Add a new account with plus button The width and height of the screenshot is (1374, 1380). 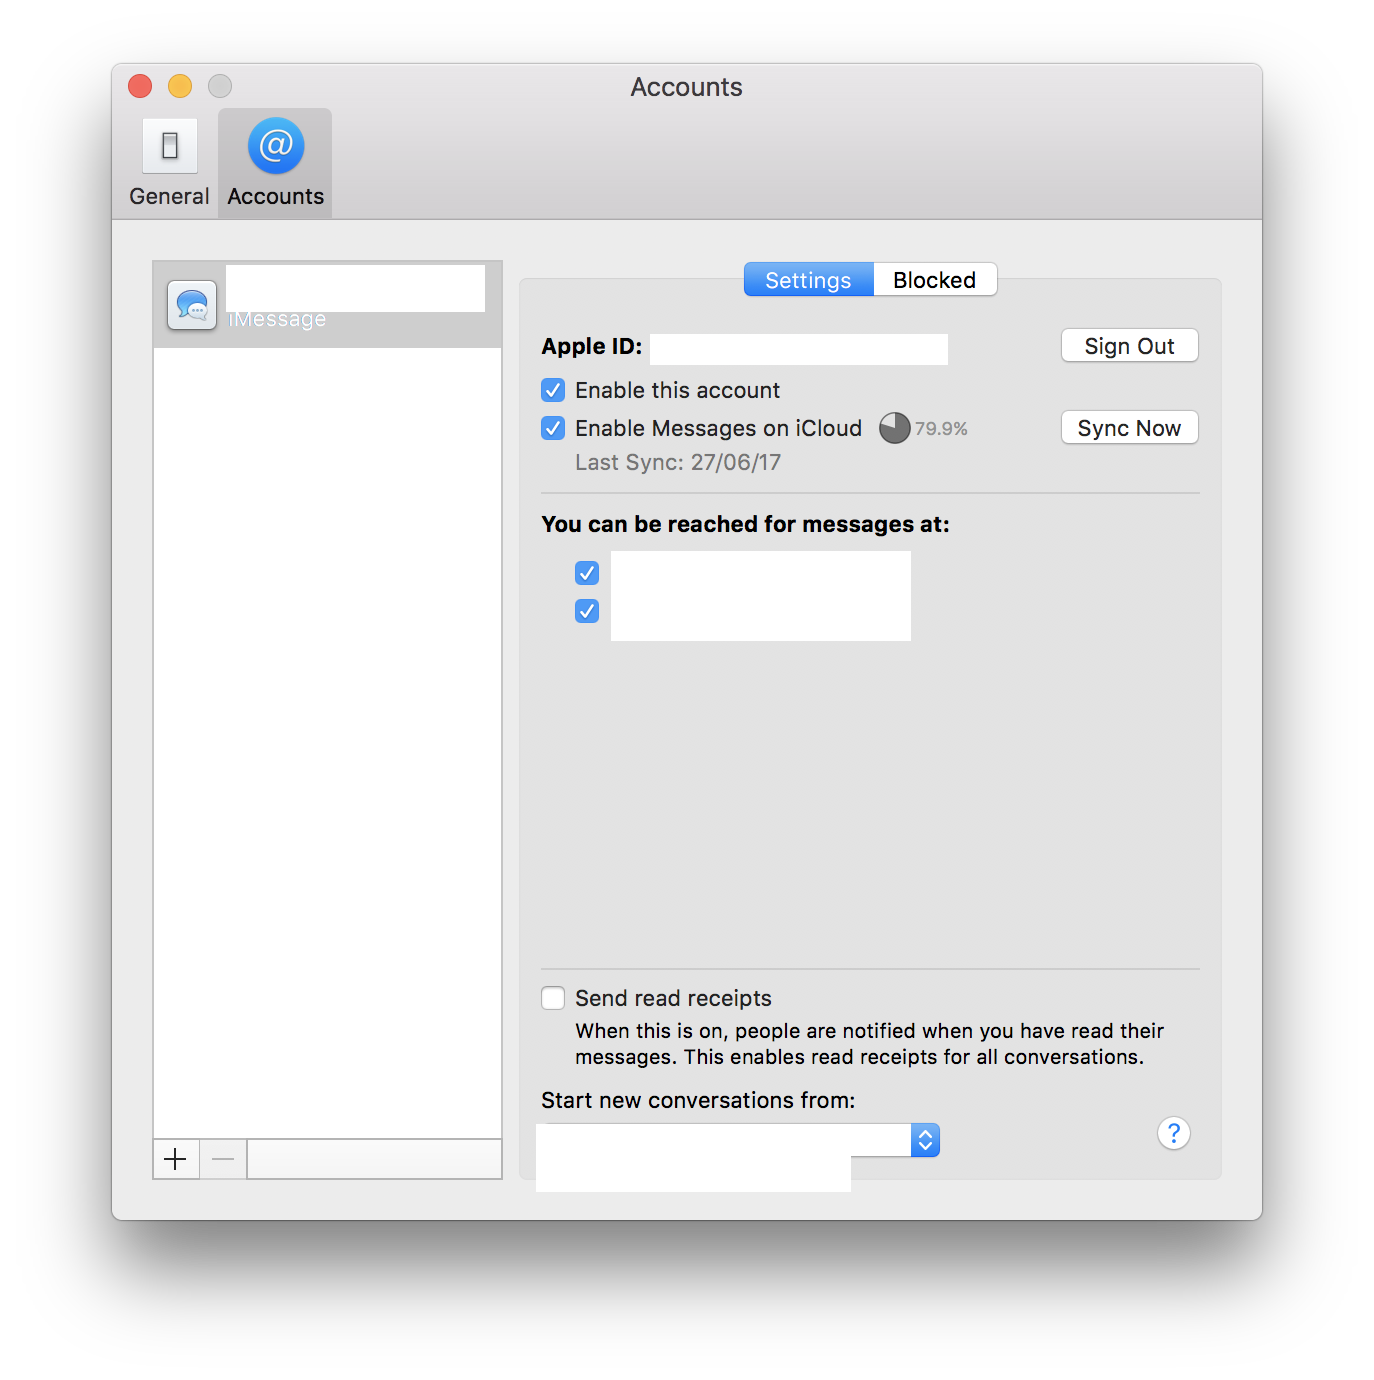pyautogui.click(x=175, y=1159)
